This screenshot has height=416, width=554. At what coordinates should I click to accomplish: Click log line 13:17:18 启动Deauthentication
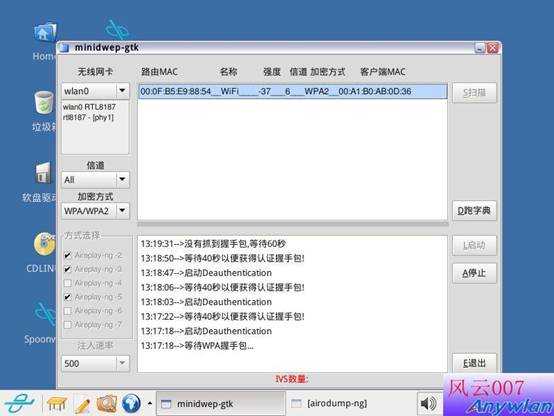206,331
